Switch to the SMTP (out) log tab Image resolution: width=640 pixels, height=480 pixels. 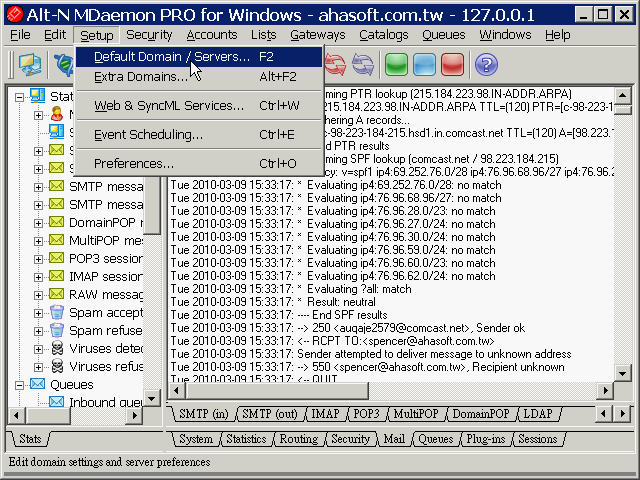(x=270, y=414)
